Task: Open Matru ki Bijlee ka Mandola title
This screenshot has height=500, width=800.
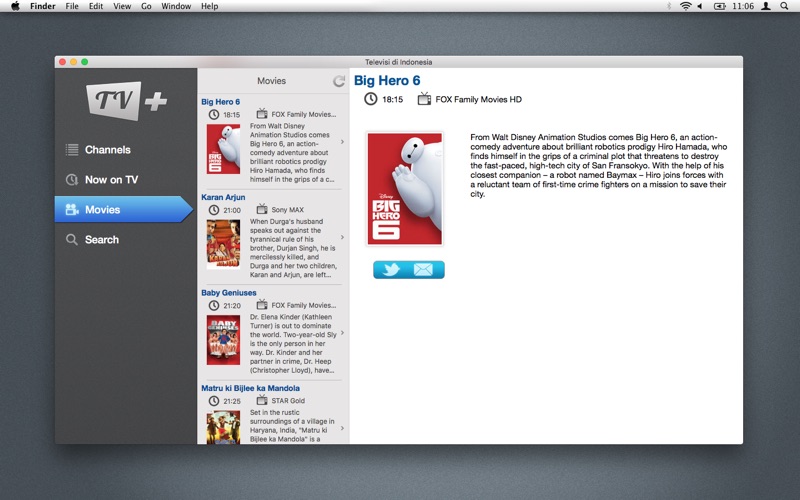Action: 250,388
